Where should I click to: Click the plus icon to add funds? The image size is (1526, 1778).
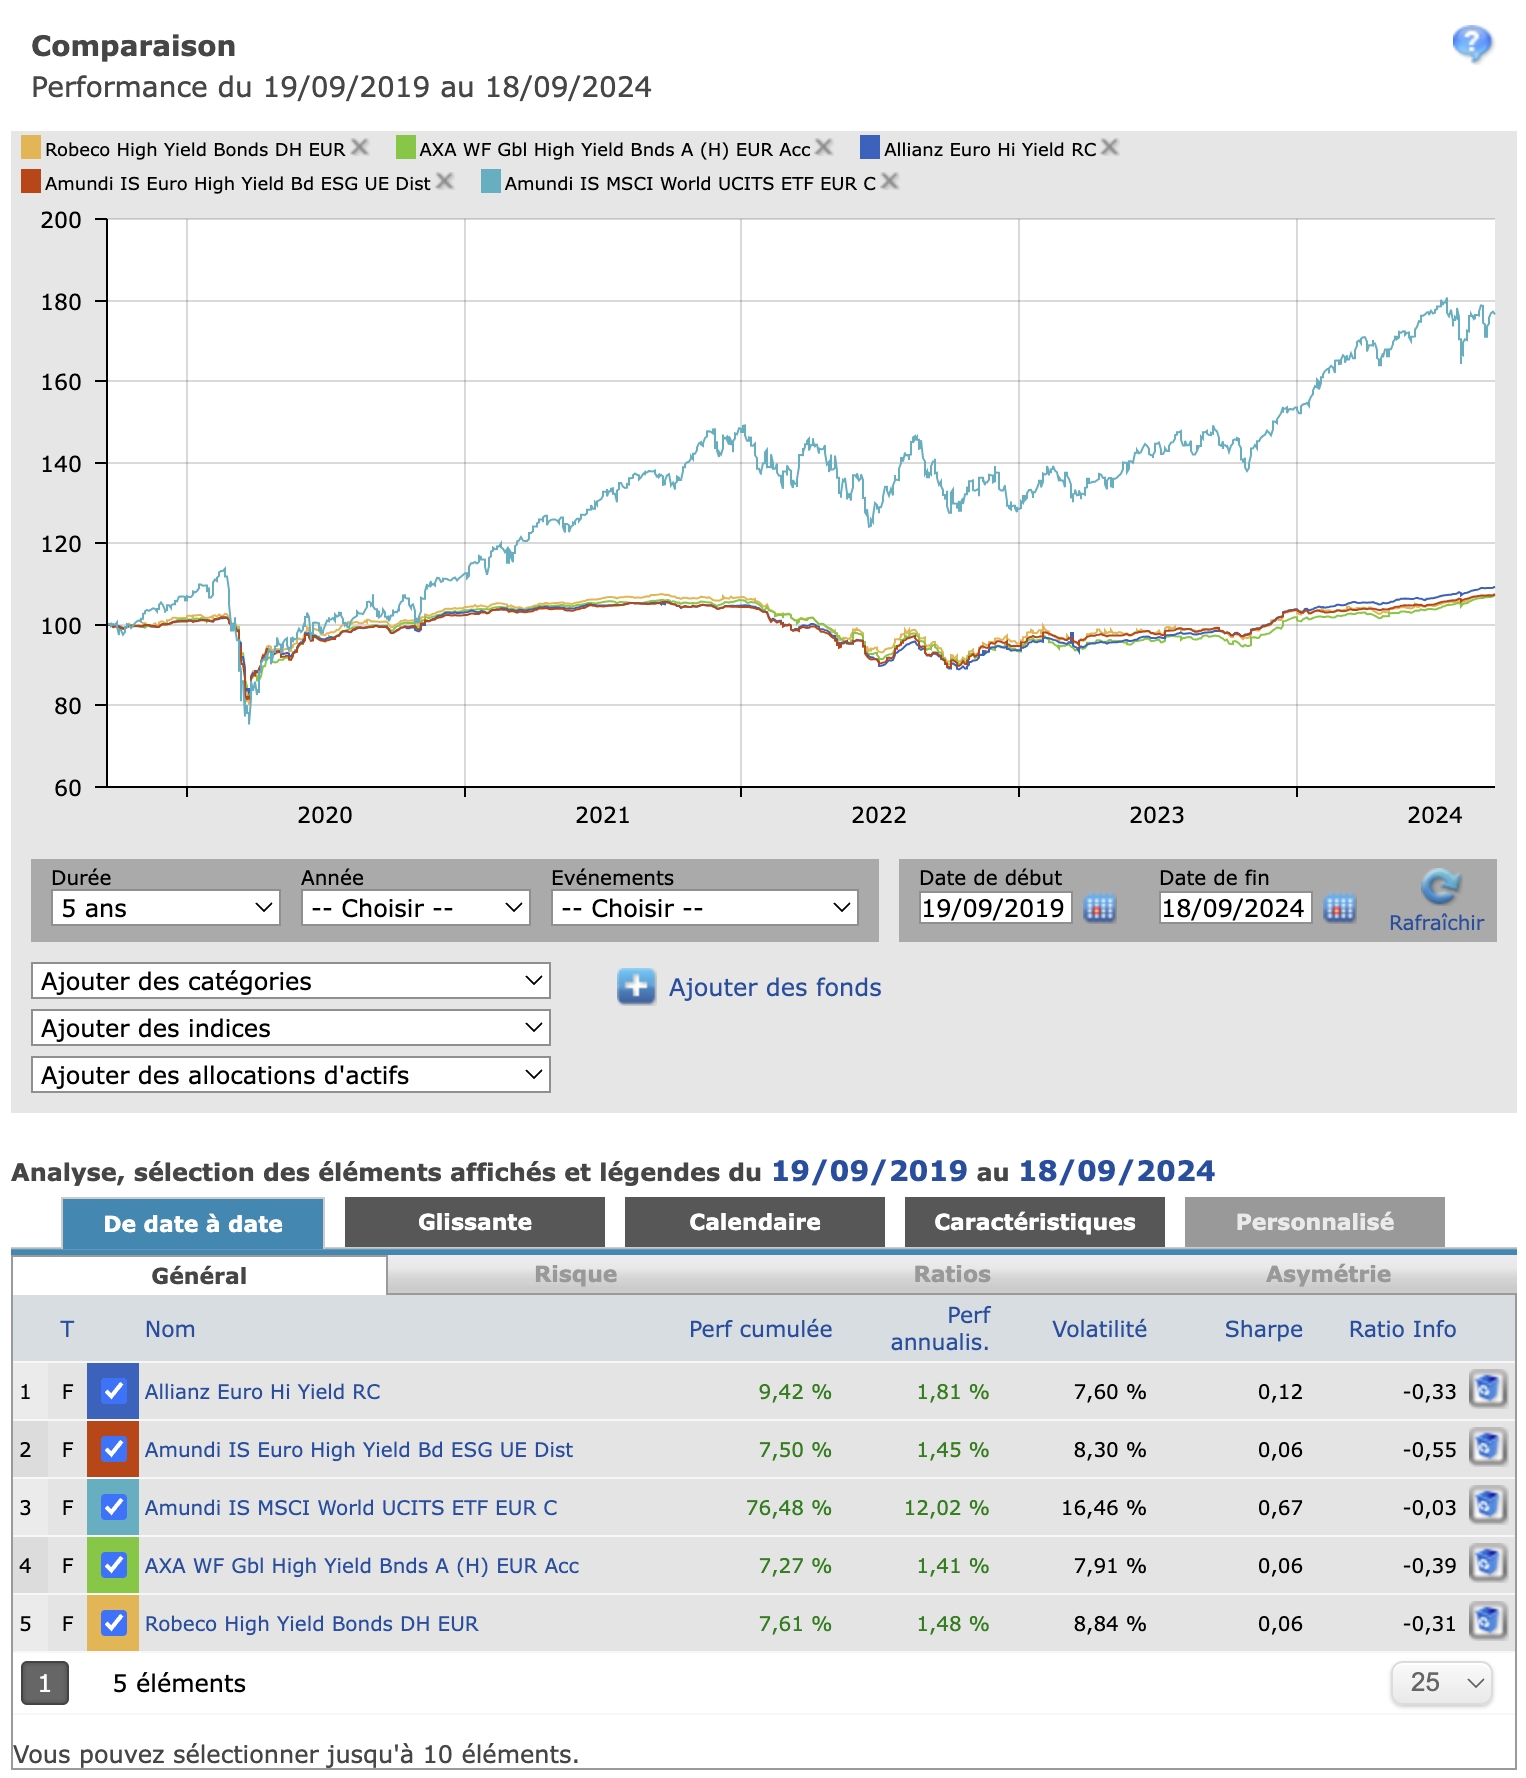[x=636, y=987]
